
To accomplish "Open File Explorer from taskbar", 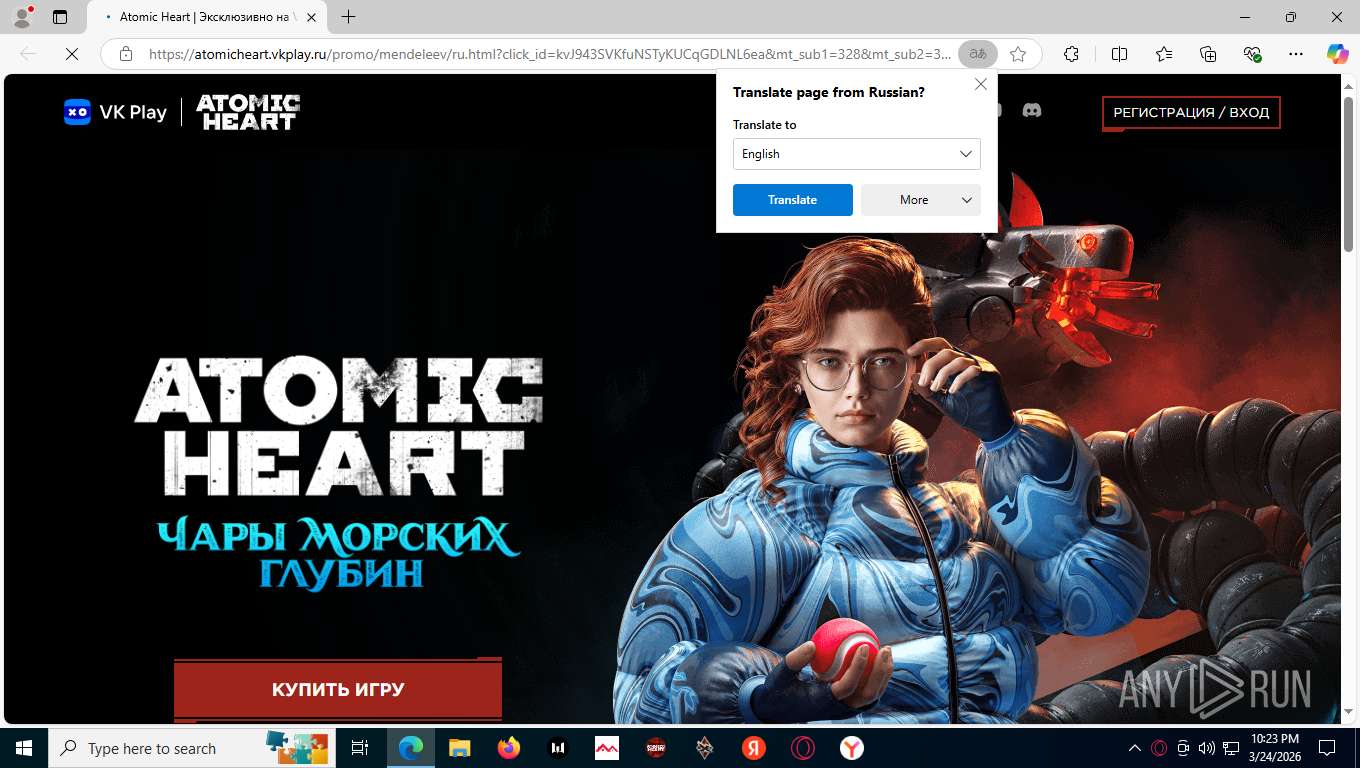I will tap(459, 748).
